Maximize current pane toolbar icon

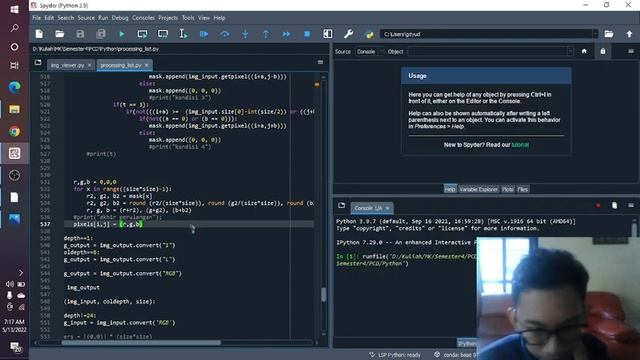(328, 34)
